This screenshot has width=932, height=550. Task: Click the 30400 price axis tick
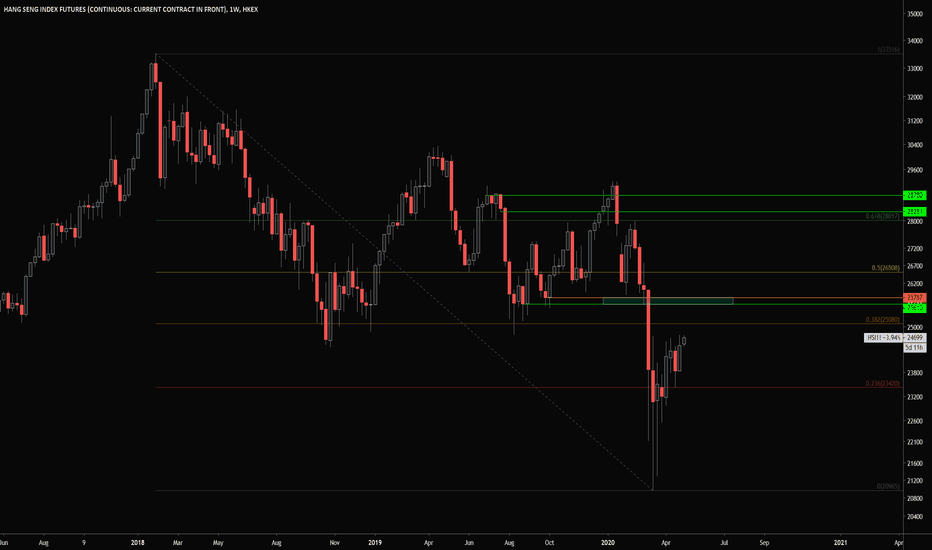pyautogui.click(x=914, y=145)
